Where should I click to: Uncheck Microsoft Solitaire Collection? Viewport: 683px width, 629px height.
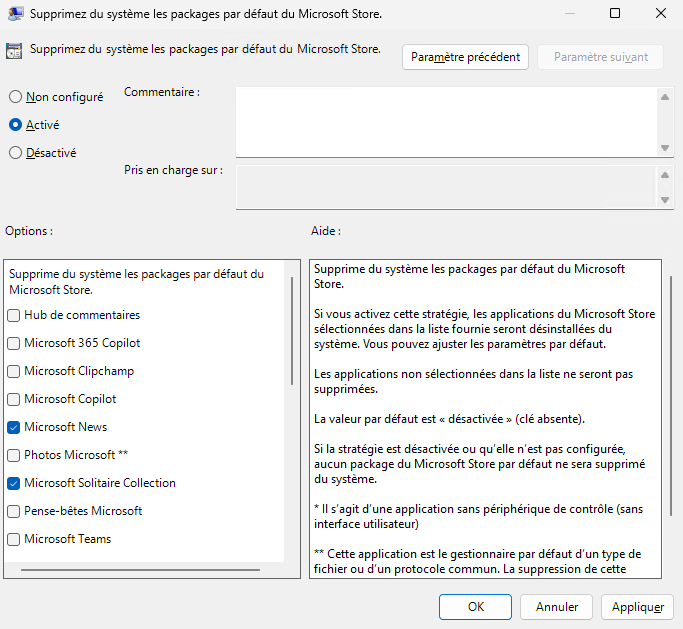click(14, 483)
